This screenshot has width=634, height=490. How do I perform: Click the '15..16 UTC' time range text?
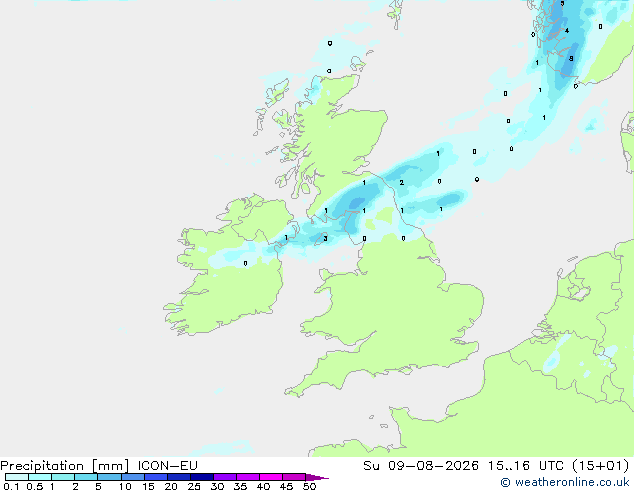point(526,466)
